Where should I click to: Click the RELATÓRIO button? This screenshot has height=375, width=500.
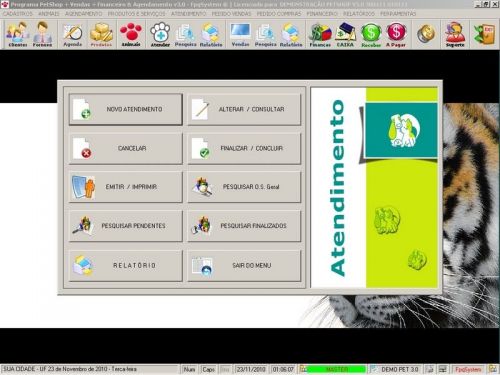(x=126, y=266)
